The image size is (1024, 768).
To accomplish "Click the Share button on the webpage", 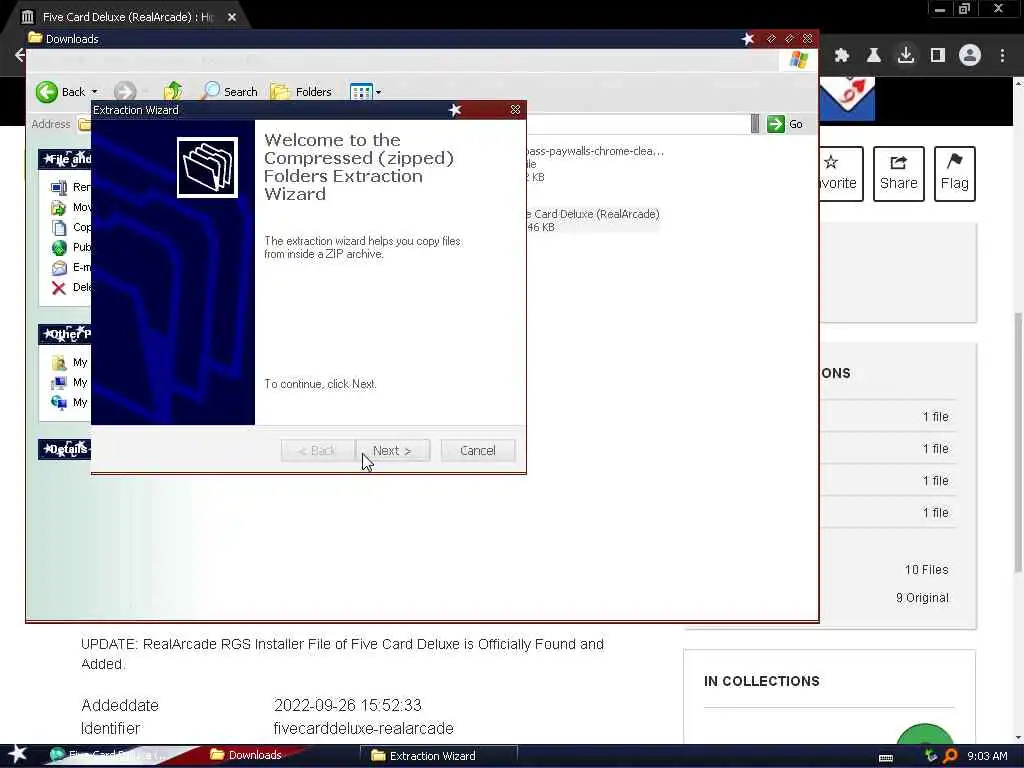I will coord(899,174).
